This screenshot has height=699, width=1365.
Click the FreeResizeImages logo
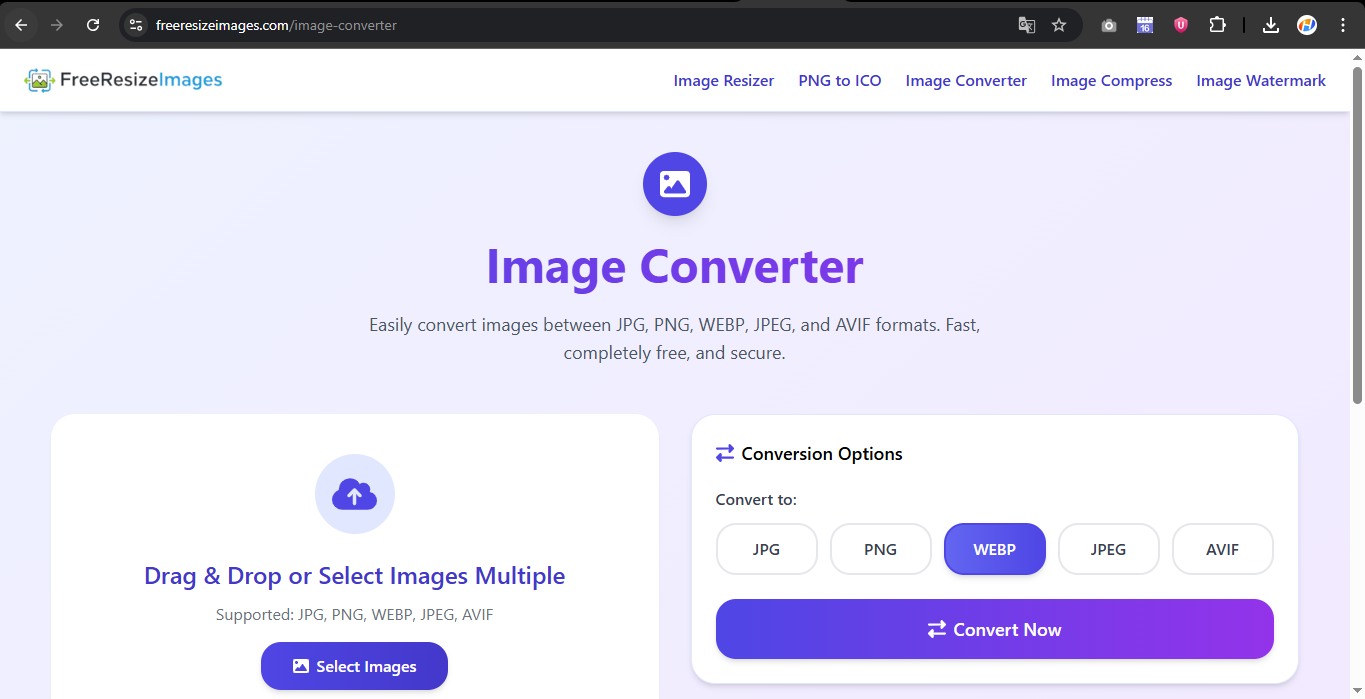[123, 80]
